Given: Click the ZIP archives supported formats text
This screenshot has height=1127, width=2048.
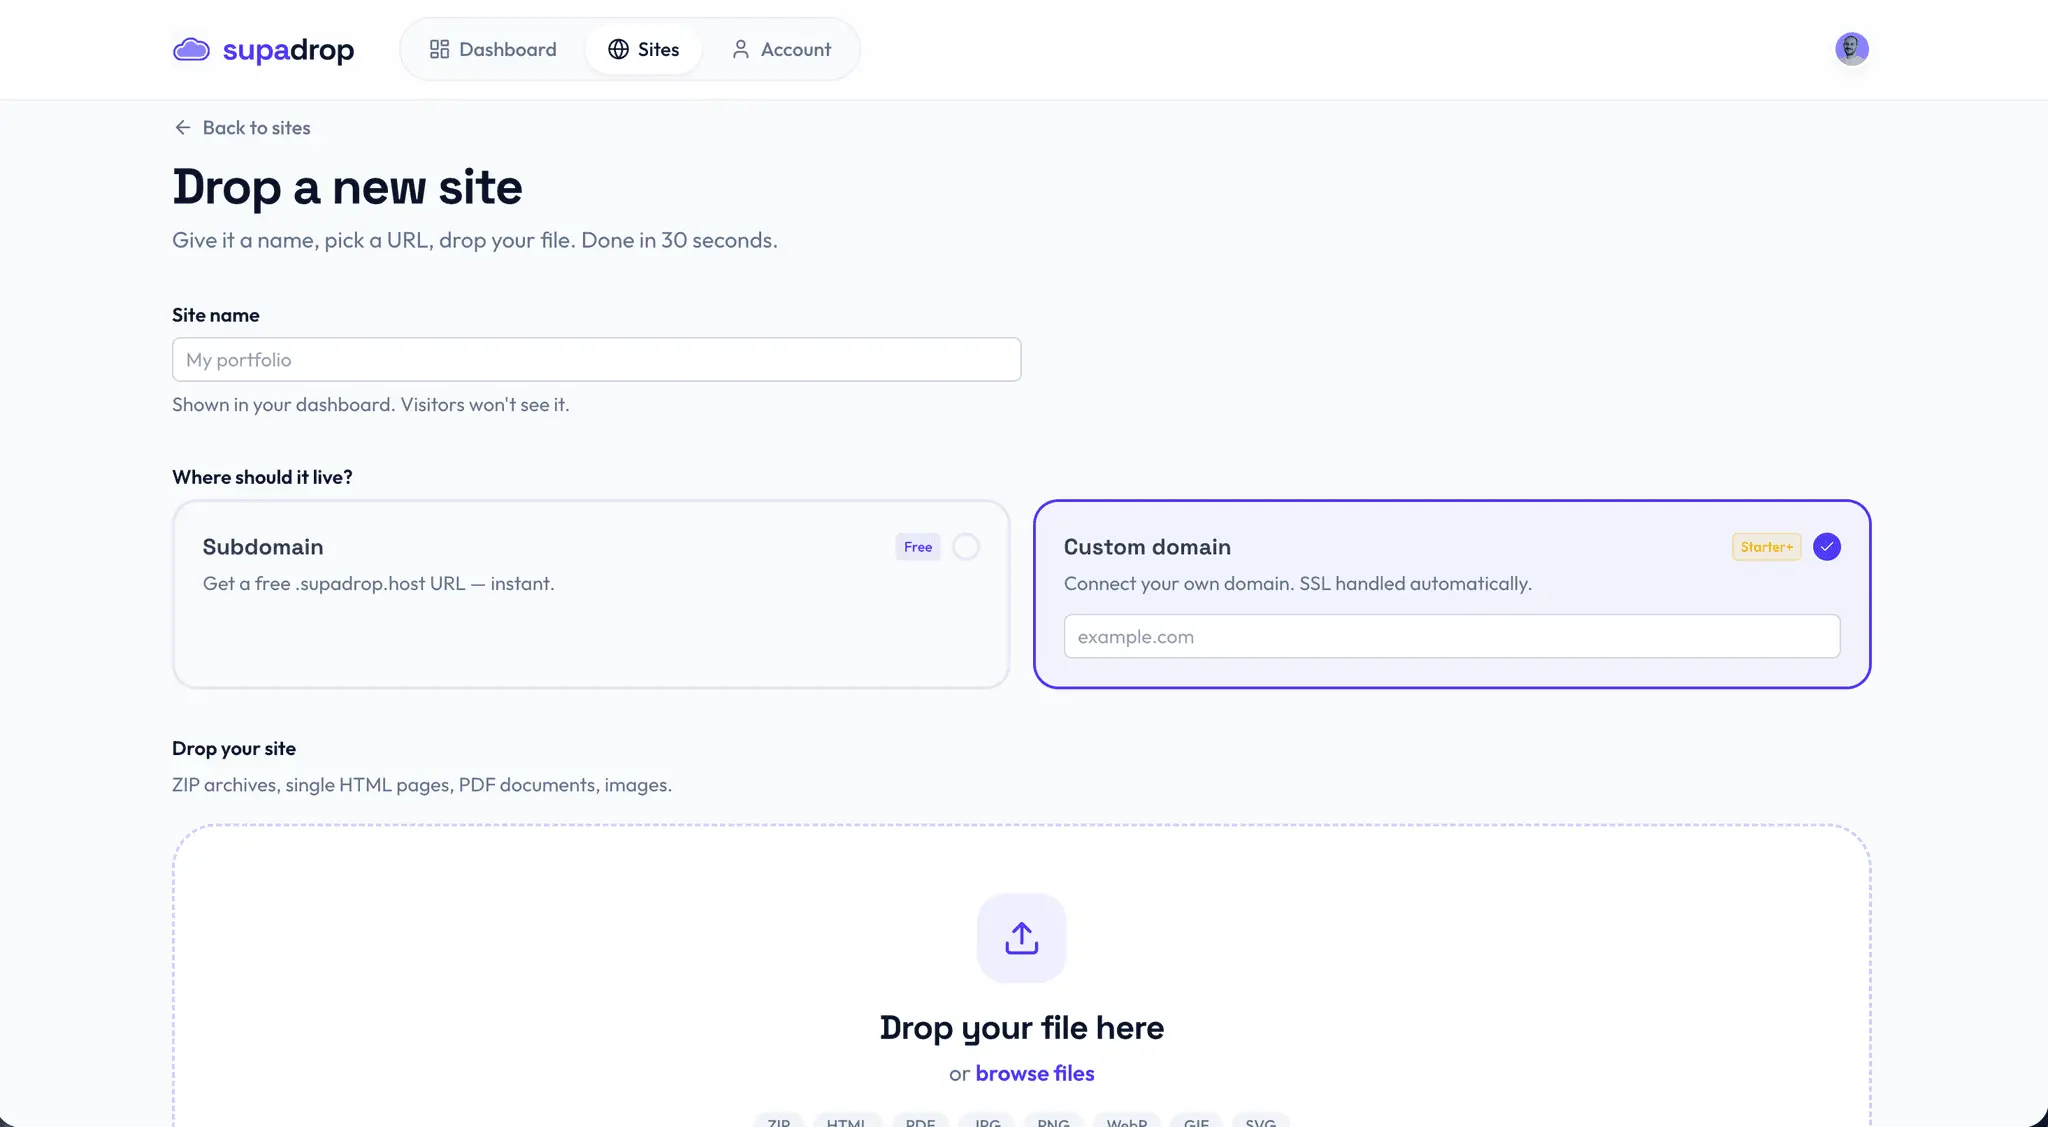Looking at the screenshot, I should (x=421, y=785).
